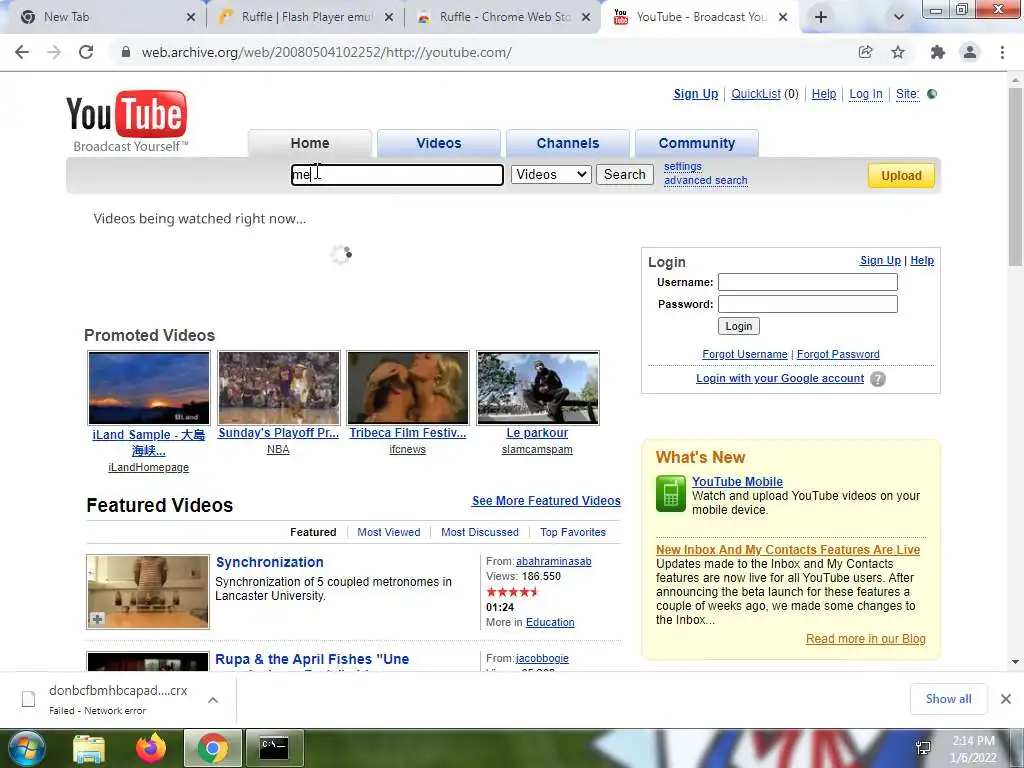The height and width of the screenshot is (768, 1024).
Task: Click the top Sign Up link
Action: tap(696, 94)
